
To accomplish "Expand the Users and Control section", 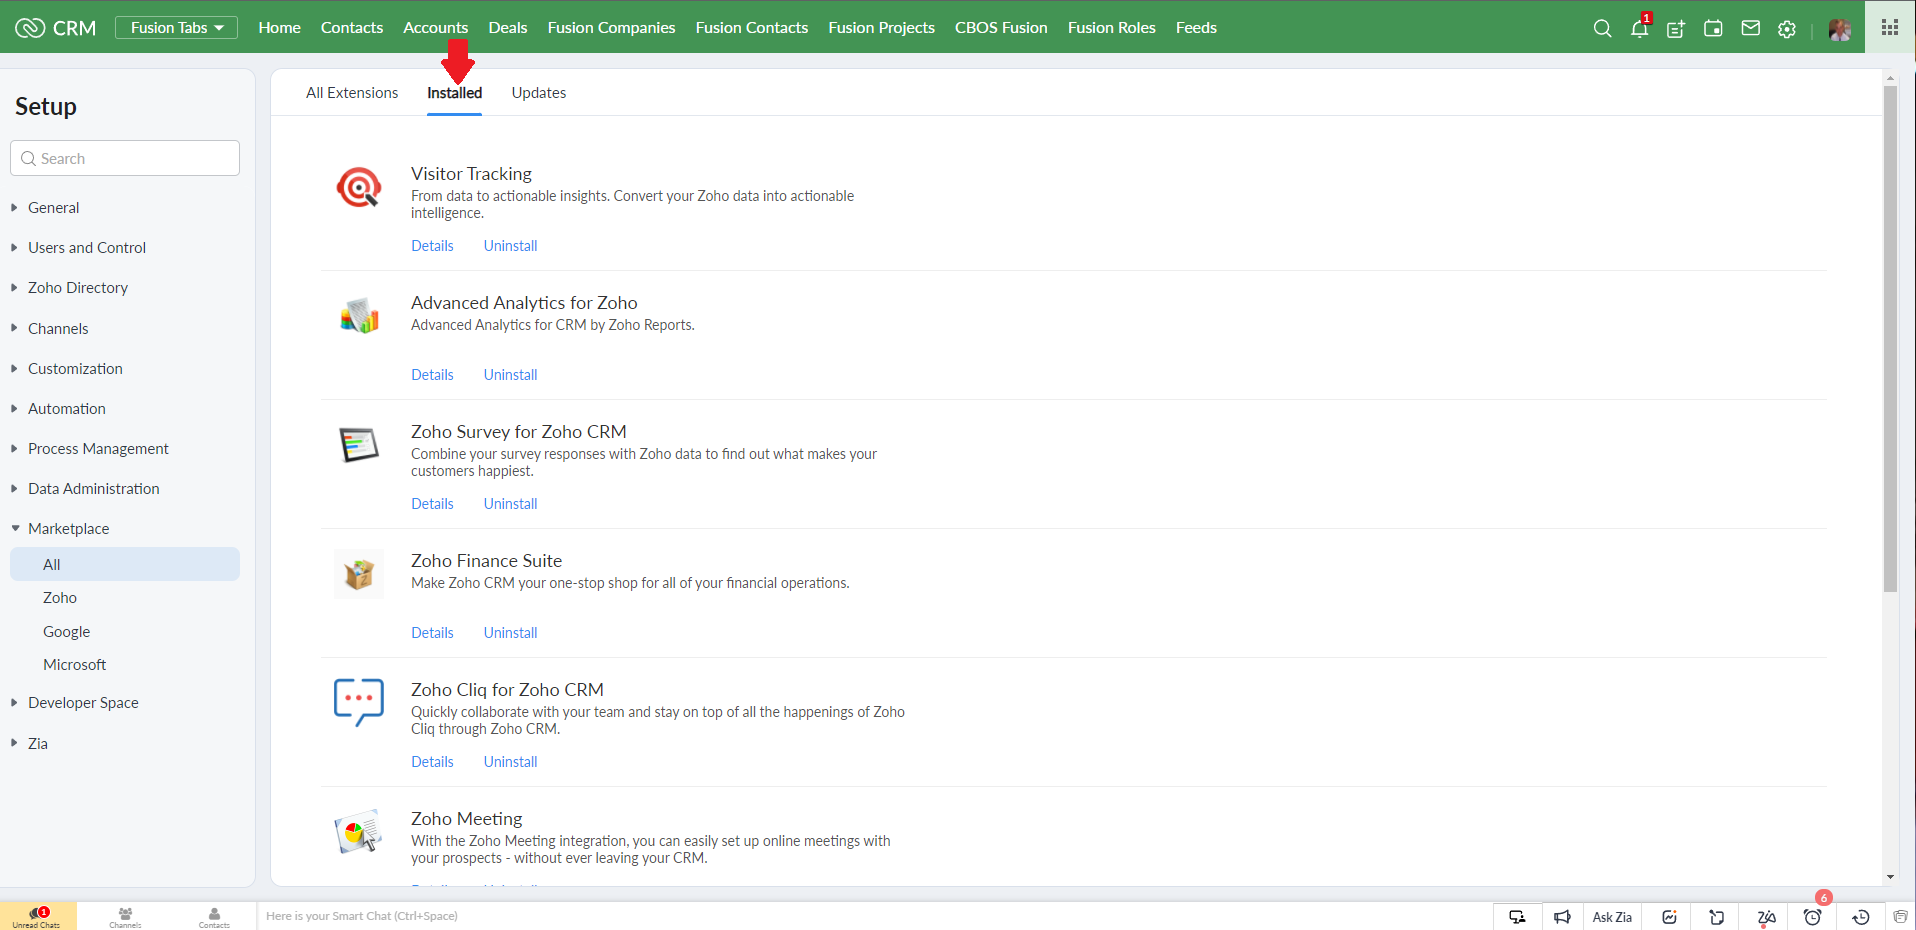I will pyautogui.click(x=86, y=248).
